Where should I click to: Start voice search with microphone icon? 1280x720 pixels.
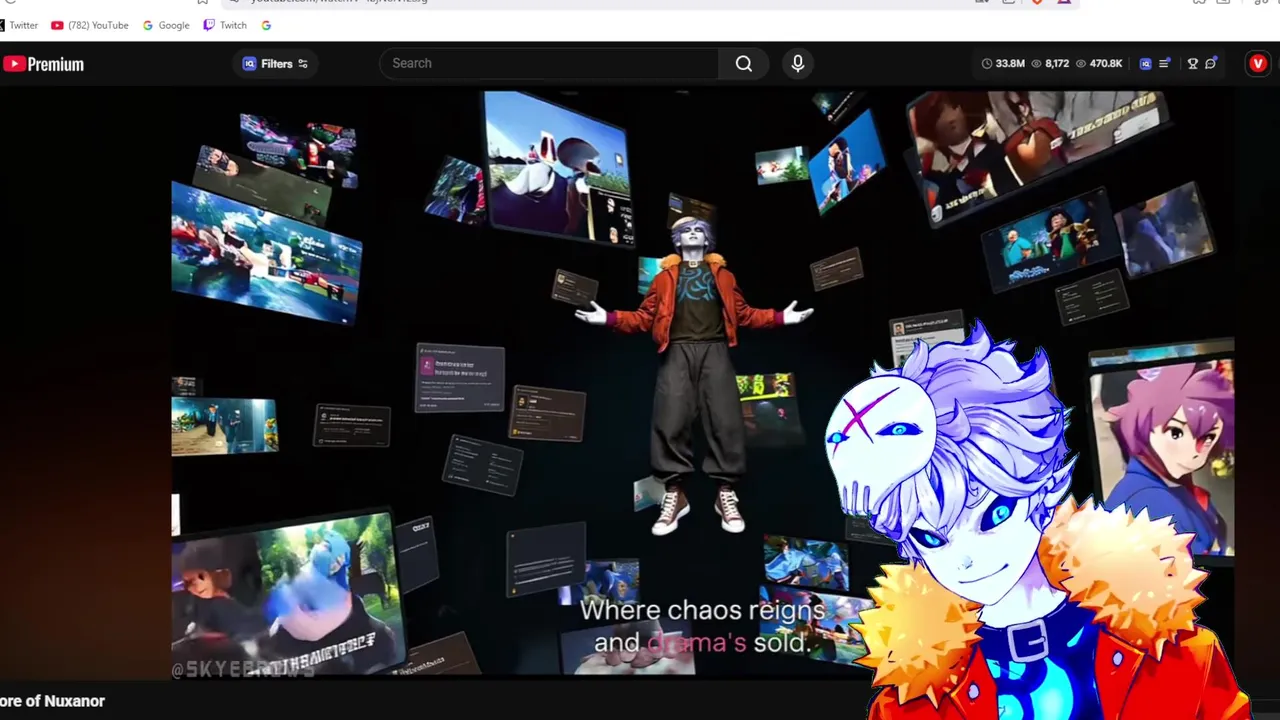click(798, 63)
